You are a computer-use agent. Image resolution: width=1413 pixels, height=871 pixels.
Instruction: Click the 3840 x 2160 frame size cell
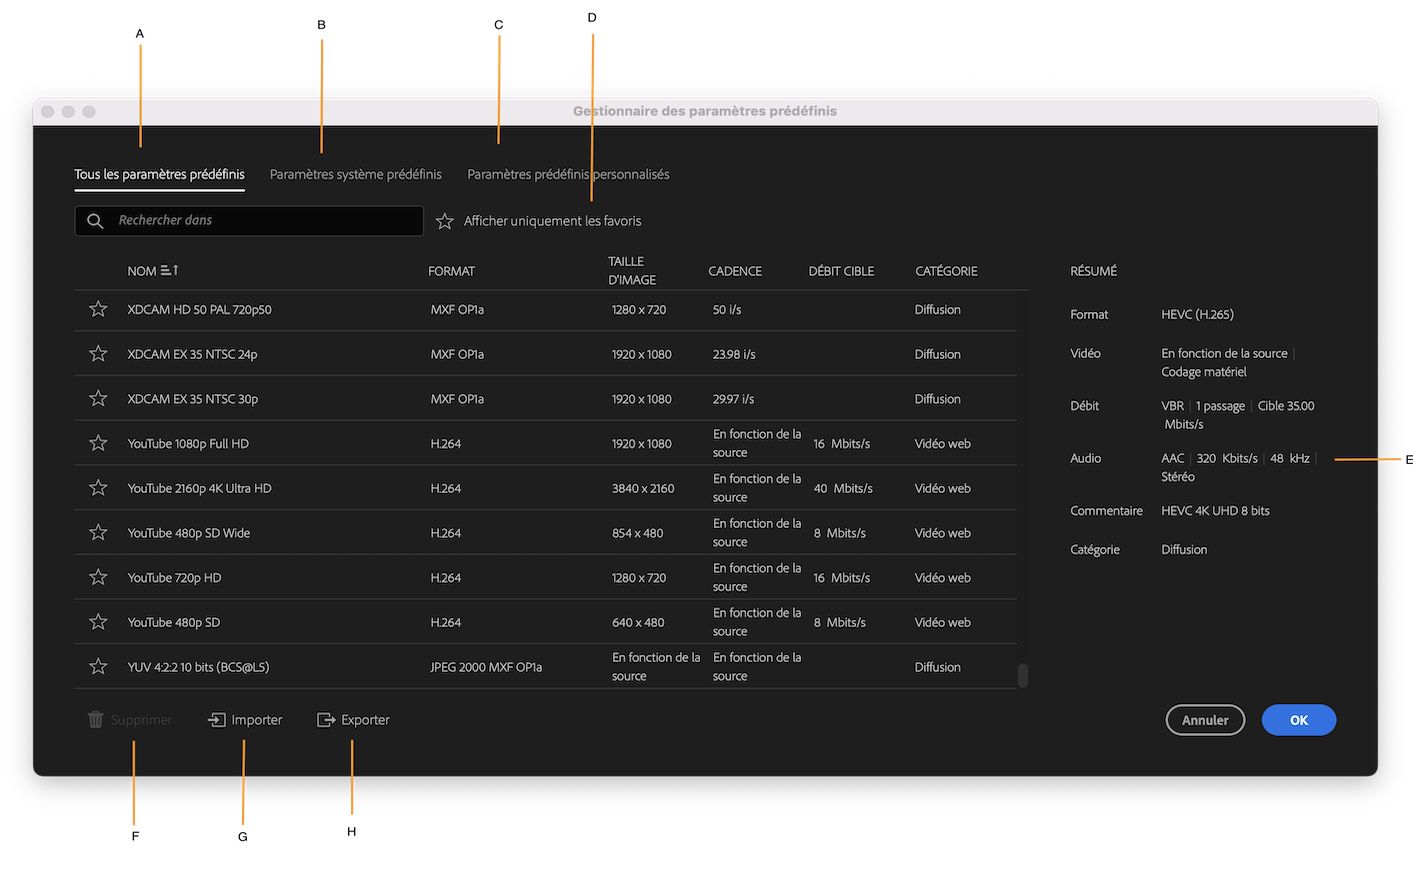click(643, 488)
